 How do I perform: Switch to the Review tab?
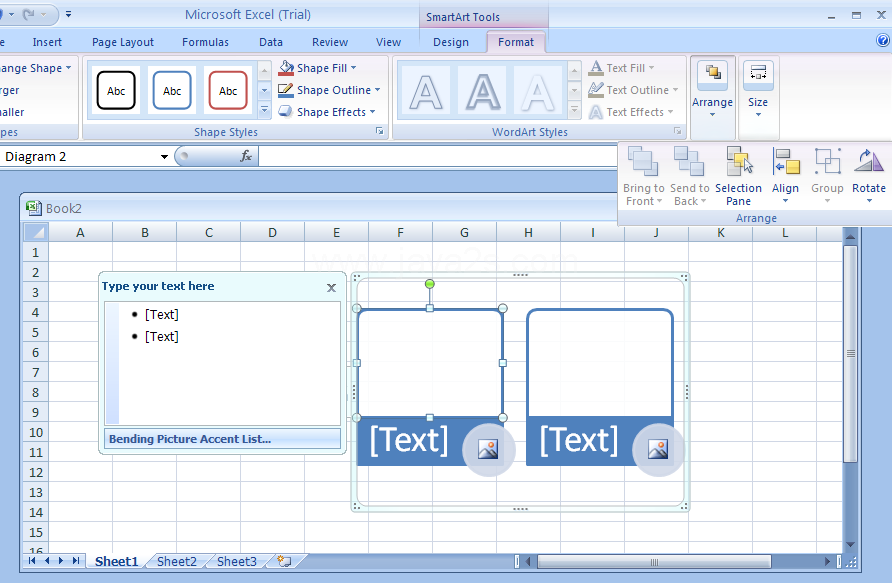[x=330, y=42]
